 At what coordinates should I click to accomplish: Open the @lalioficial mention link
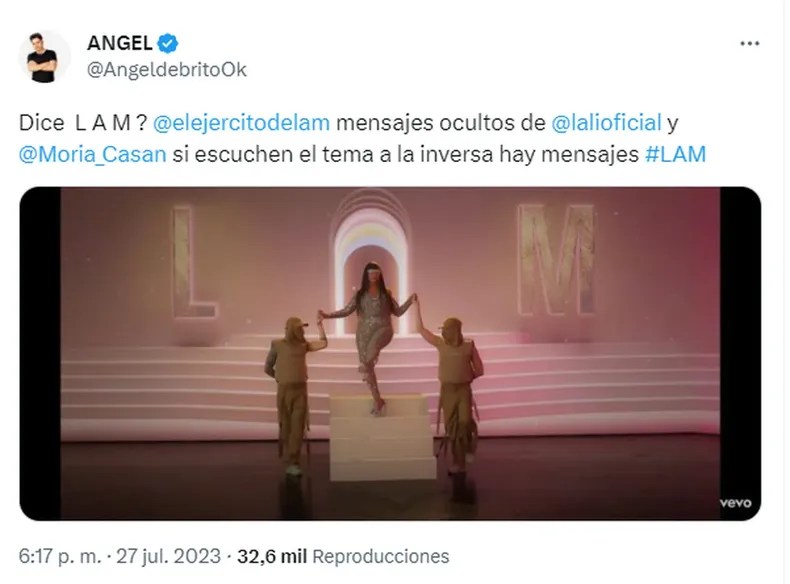pyautogui.click(x=606, y=122)
